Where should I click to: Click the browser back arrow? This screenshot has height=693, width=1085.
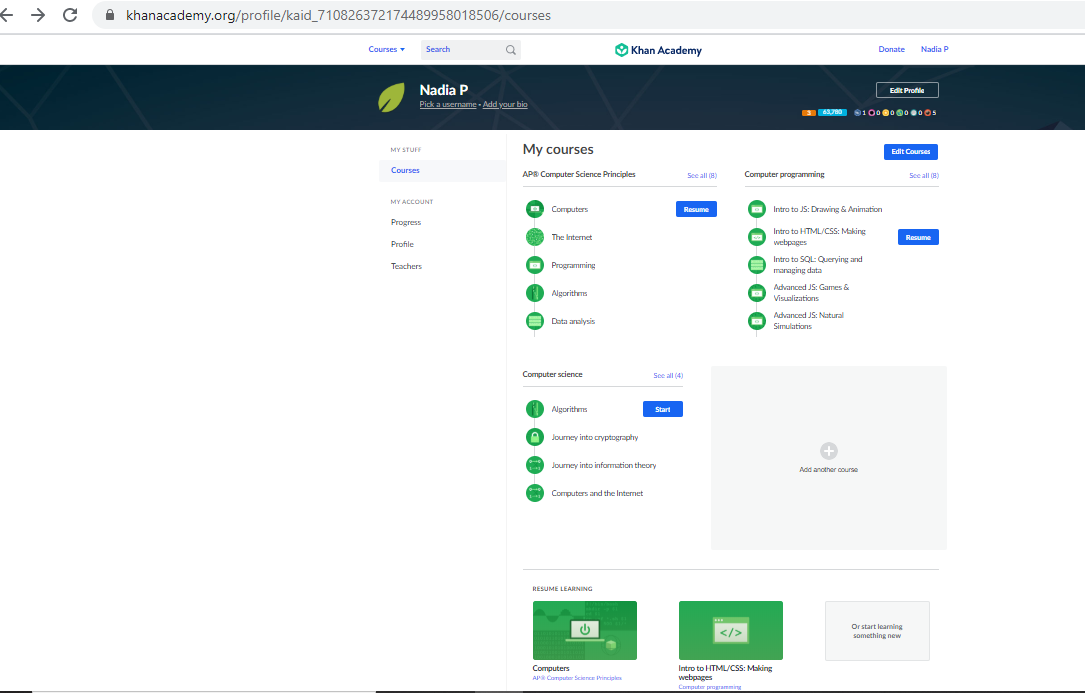6,15
